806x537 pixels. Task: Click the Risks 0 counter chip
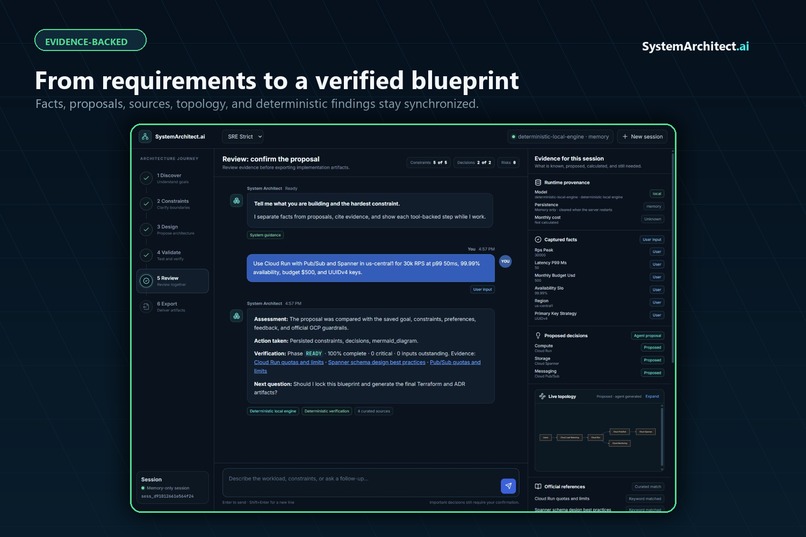[x=508, y=162]
